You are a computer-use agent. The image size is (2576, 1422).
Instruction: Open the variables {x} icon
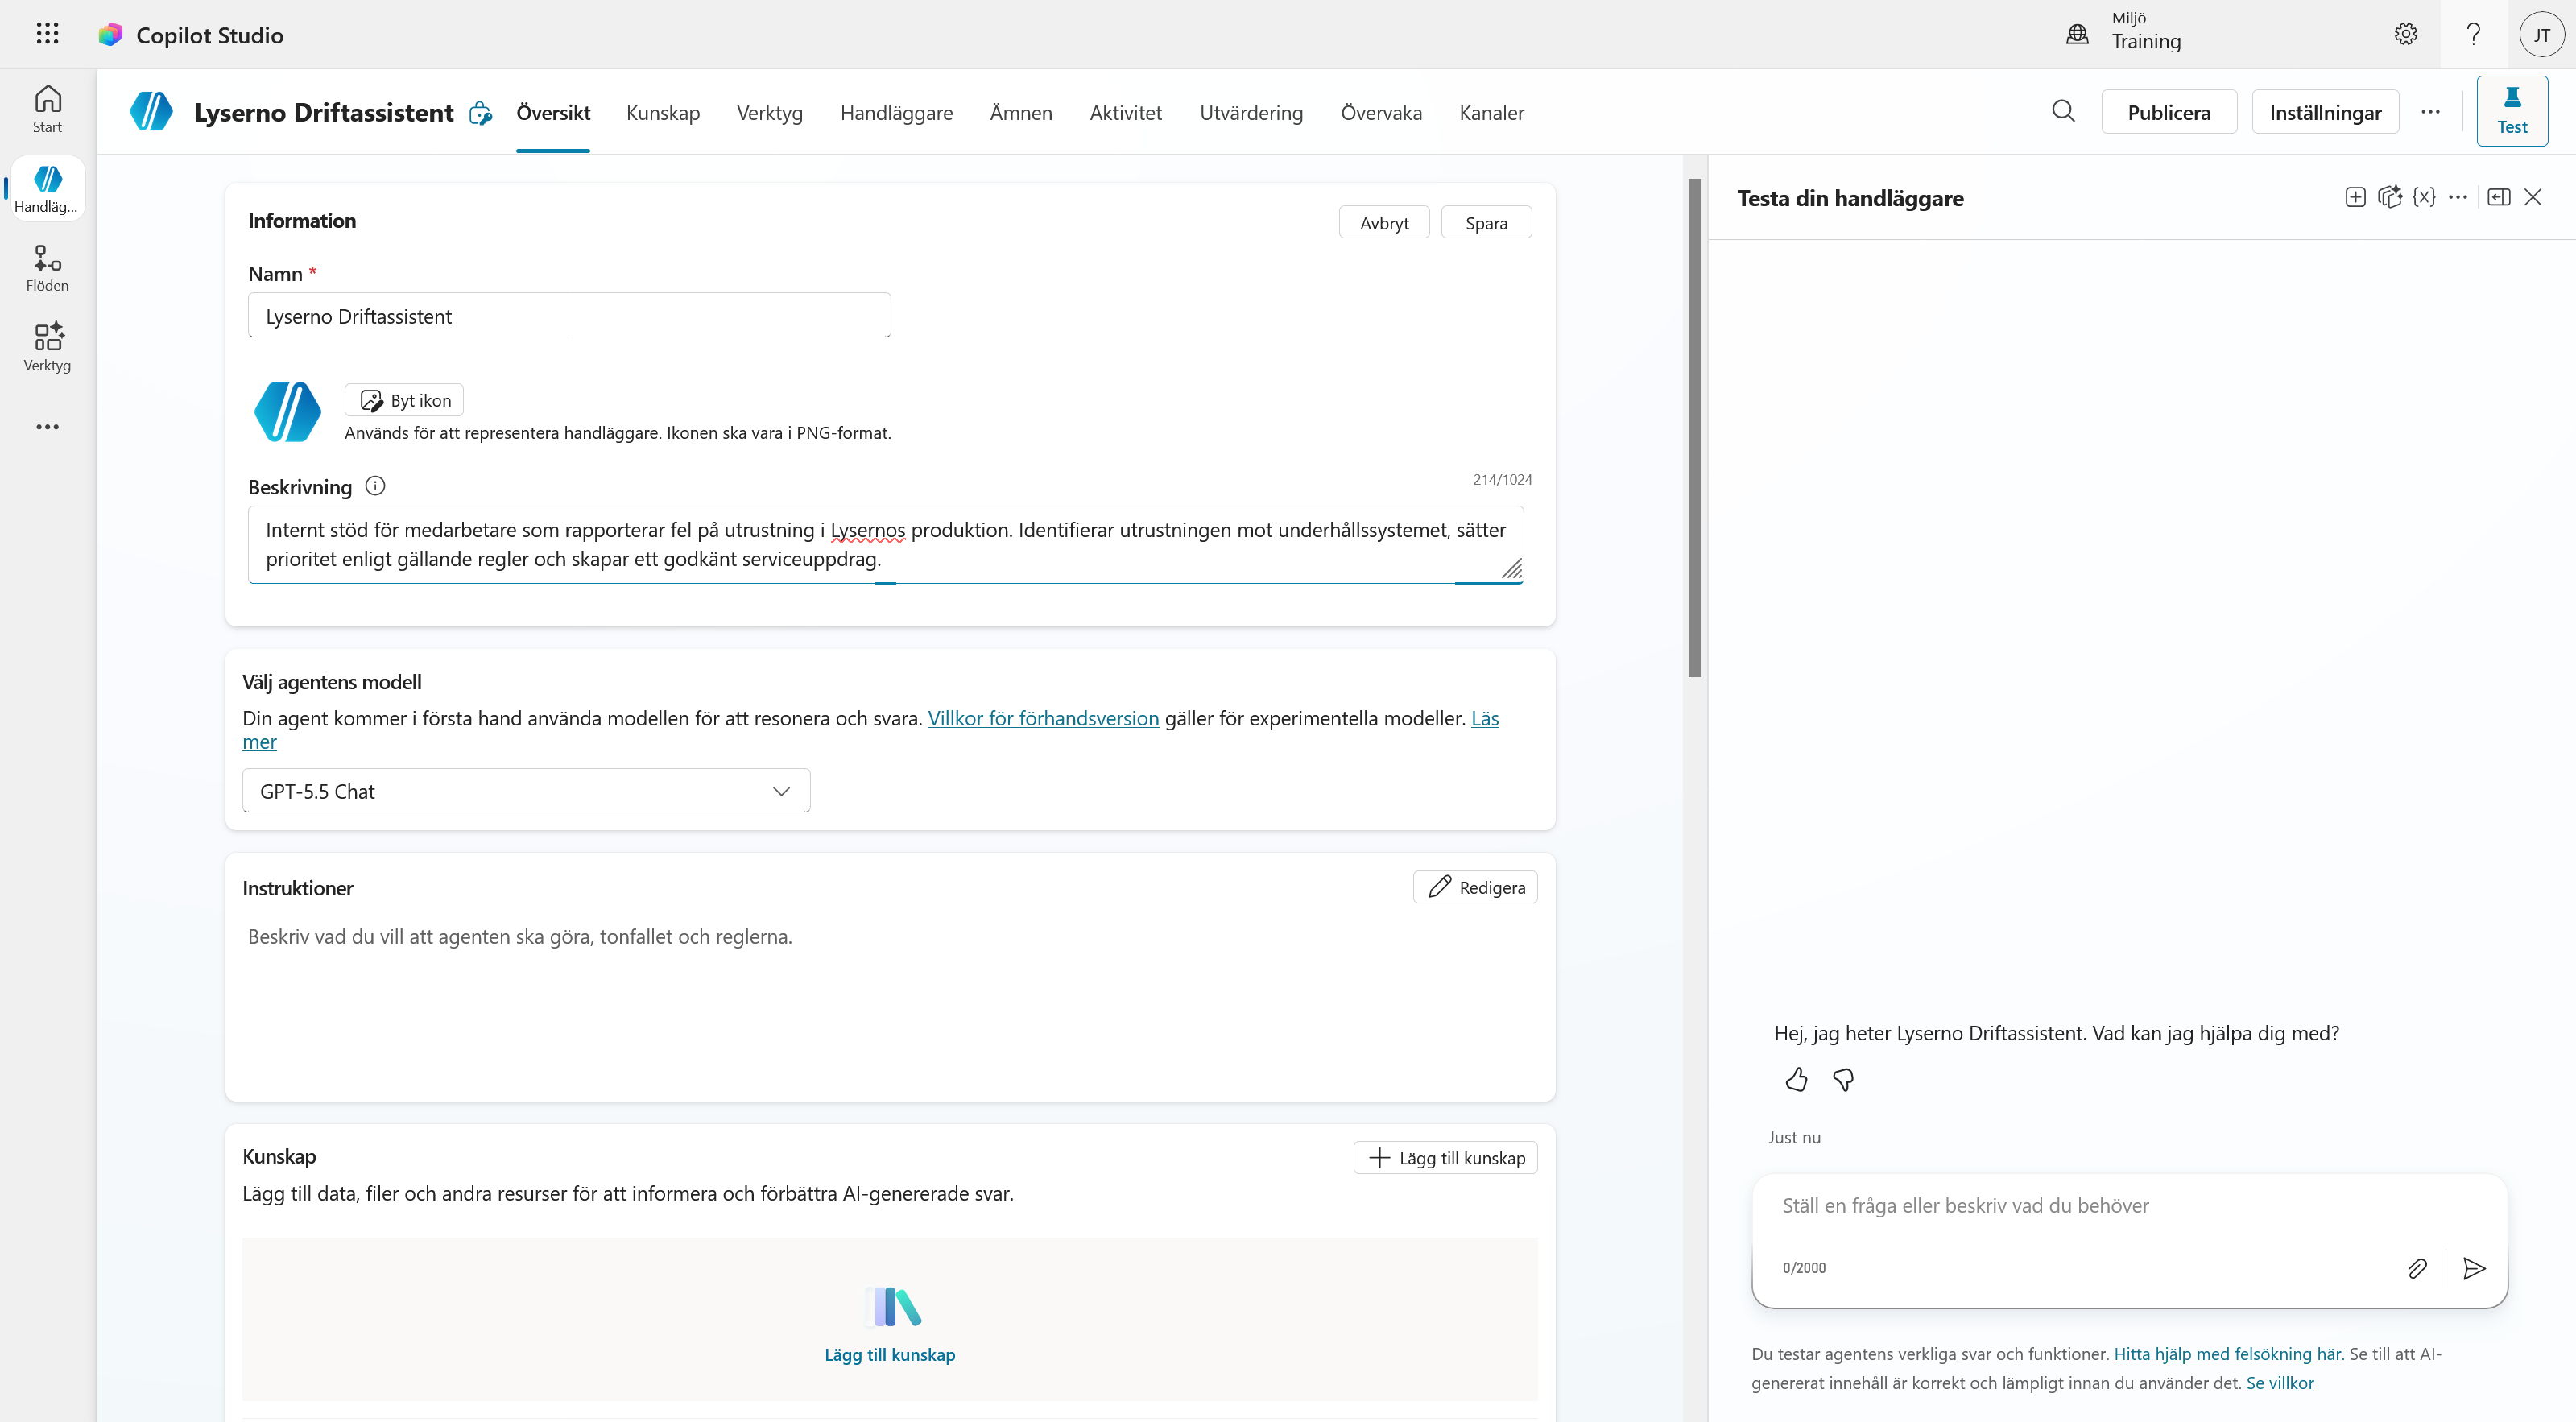[x=2423, y=197]
